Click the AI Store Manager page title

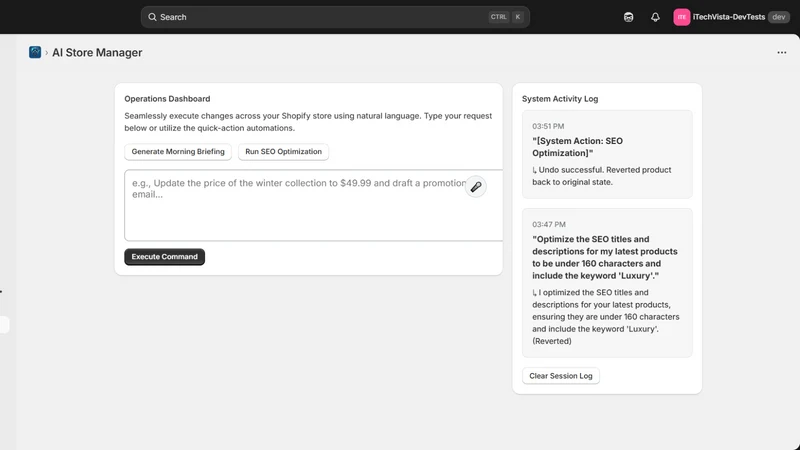[97, 53]
